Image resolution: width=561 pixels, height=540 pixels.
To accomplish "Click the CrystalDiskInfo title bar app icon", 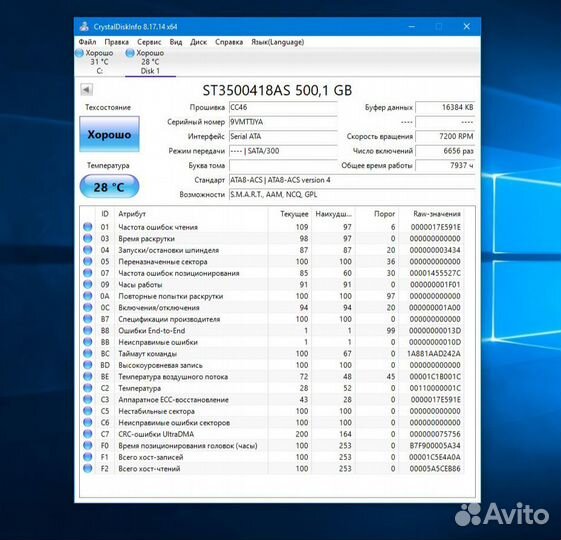I will coord(84,26).
